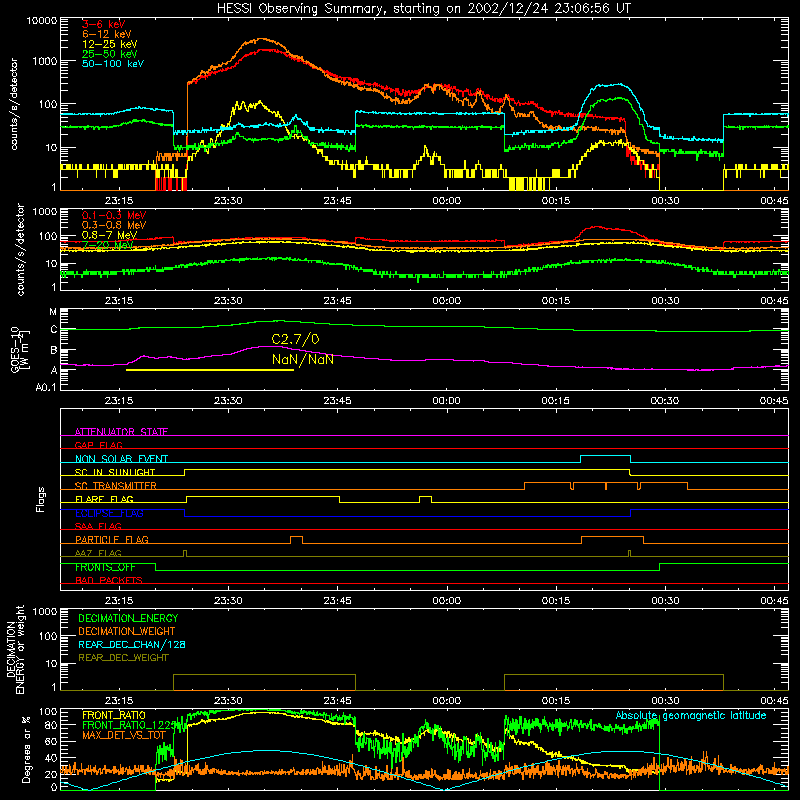This screenshot has height=800, width=800.
Task: Select the '6-12 keV' legend label
Action: [x=106, y=34]
